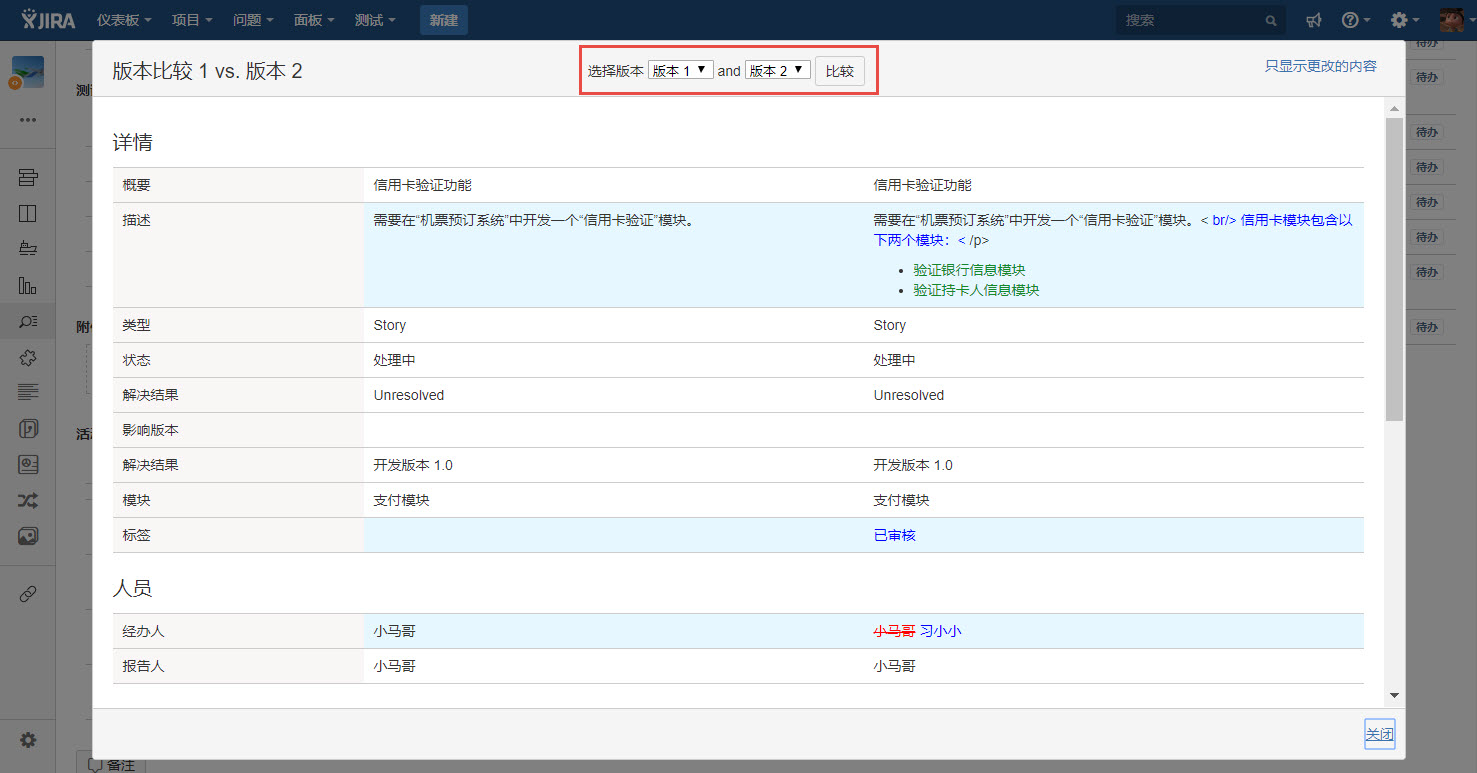Viewport: 1477px width, 773px height.
Task: Open the 项目 menu
Action: (192, 20)
